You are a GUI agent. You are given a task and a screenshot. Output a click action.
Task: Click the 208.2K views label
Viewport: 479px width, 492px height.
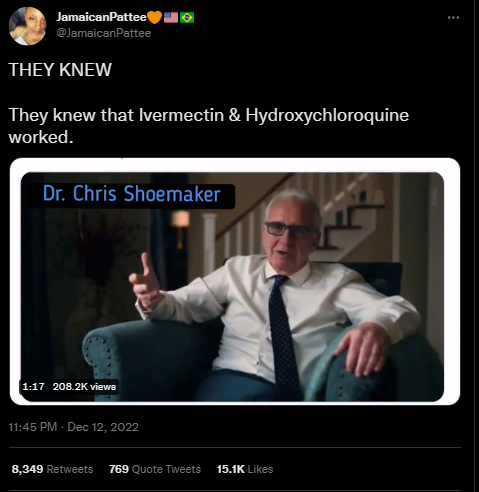coord(84,387)
